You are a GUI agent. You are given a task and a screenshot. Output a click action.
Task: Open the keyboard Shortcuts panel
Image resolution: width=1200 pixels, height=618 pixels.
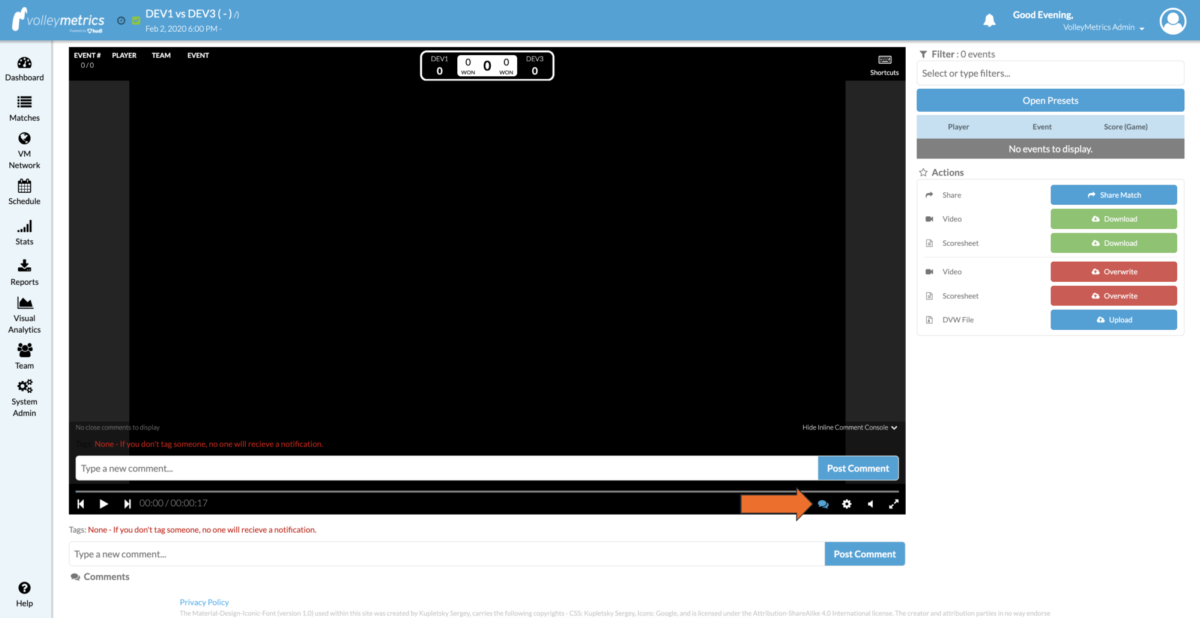pyautogui.click(x=884, y=65)
